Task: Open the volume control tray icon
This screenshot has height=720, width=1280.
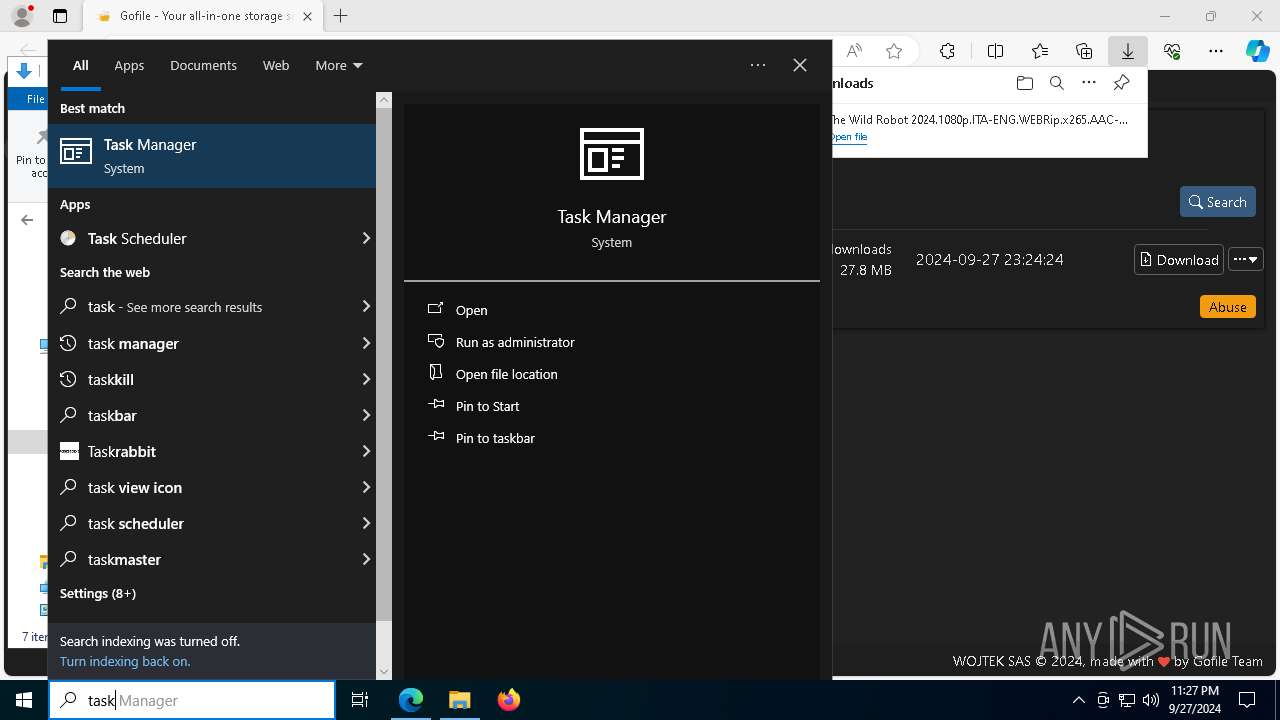Action: (x=1151, y=700)
